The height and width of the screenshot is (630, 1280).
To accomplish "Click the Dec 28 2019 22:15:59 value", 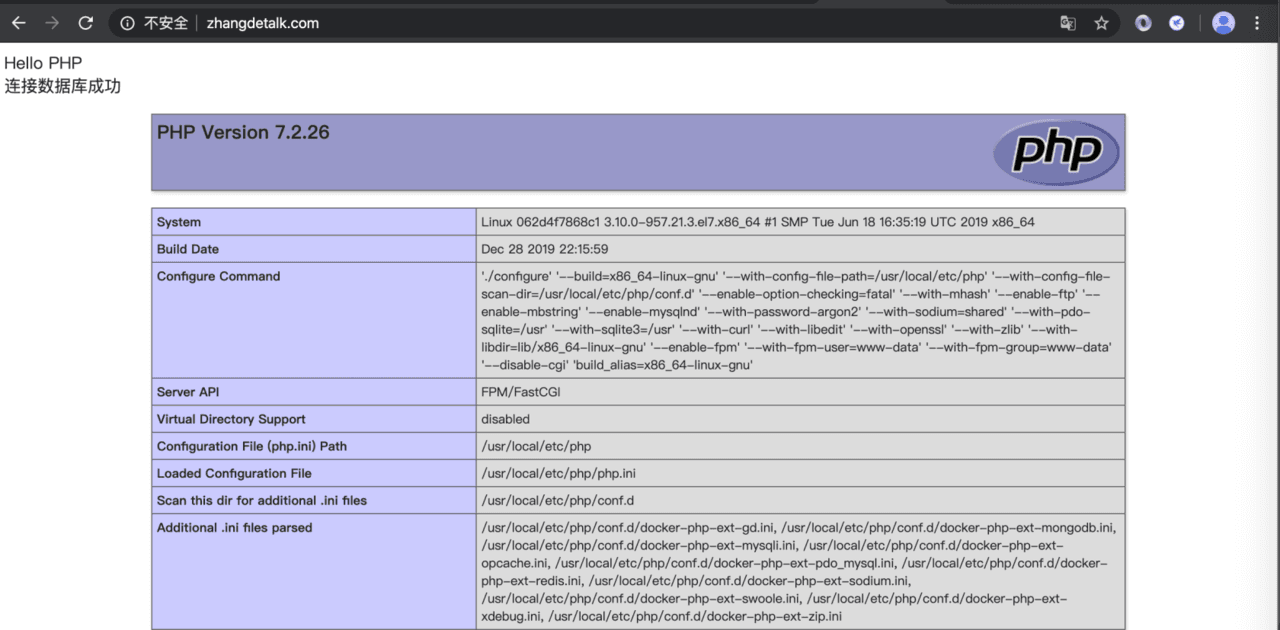I will (544, 249).
